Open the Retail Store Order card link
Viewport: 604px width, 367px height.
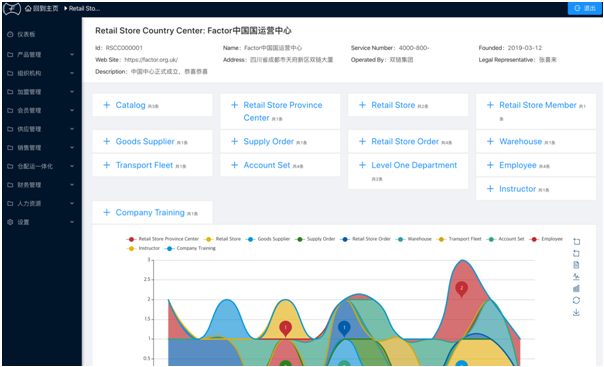coord(405,141)
